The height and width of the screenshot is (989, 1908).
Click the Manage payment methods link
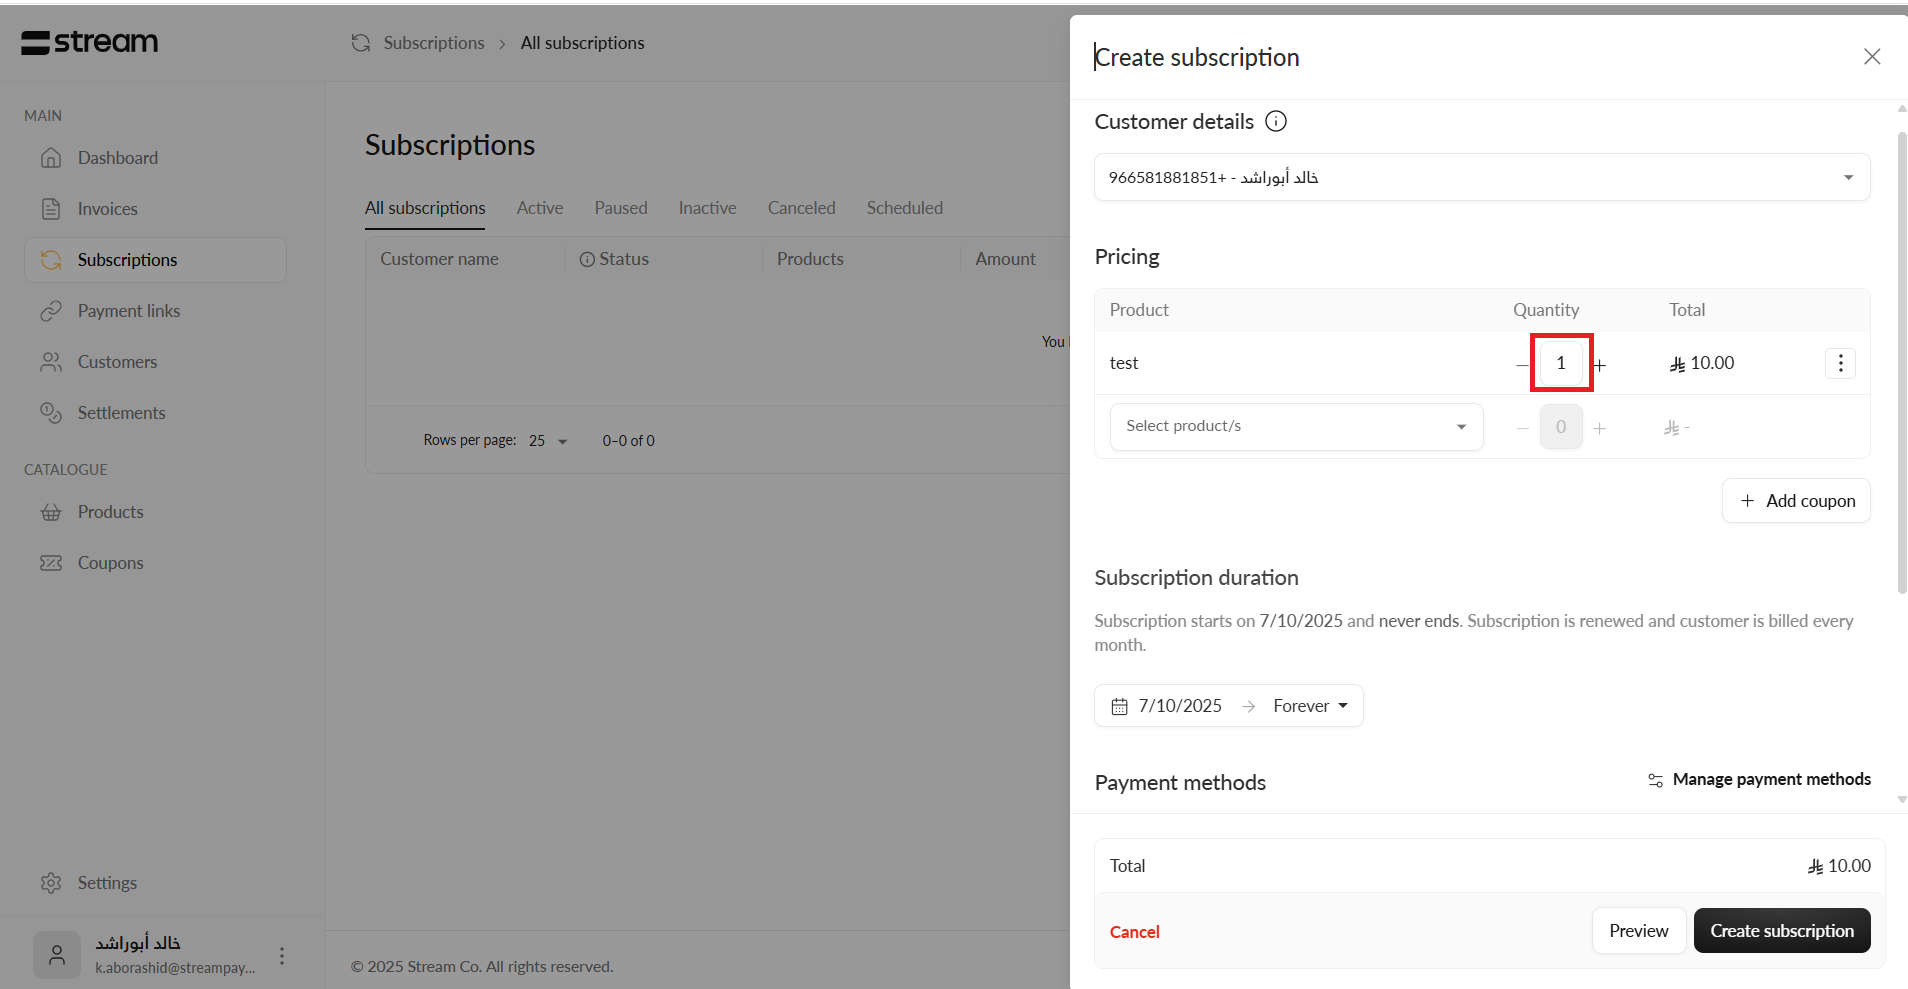point(1759,779)
